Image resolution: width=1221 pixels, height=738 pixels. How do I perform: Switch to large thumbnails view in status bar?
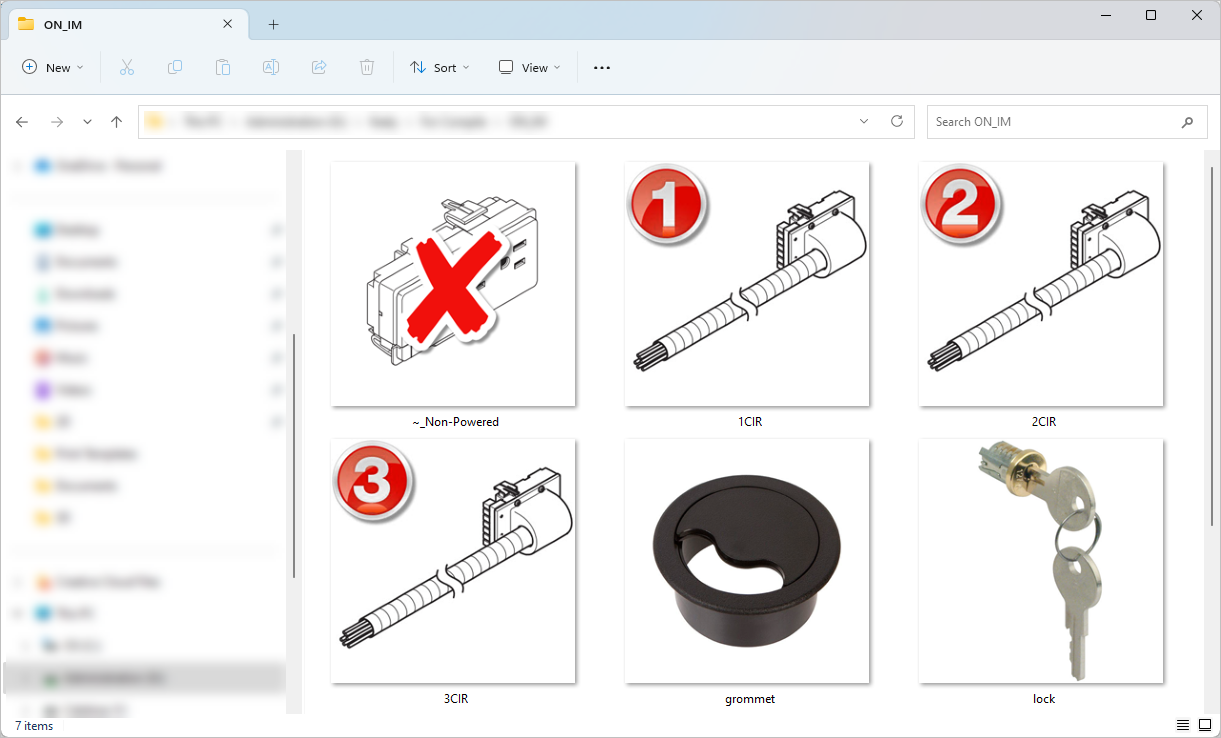point(1205,724)
